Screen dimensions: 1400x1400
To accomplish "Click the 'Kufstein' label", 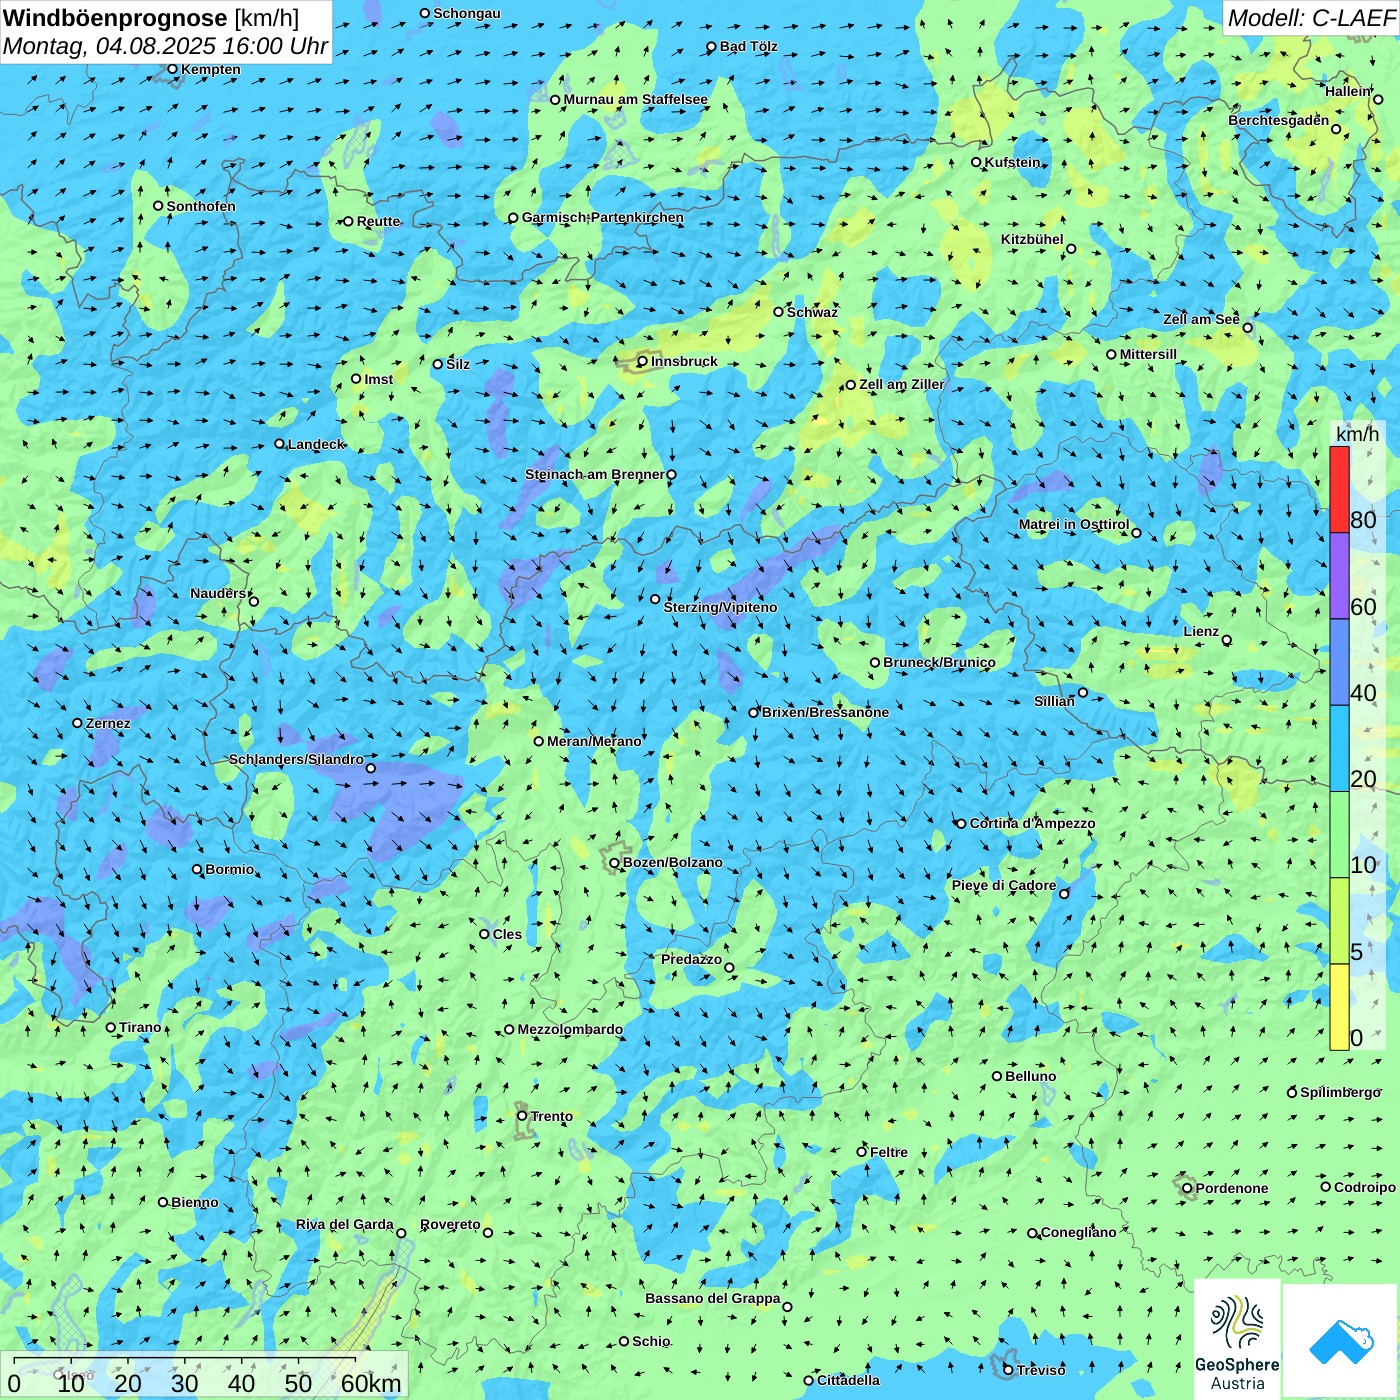I will pos(1012,162).
